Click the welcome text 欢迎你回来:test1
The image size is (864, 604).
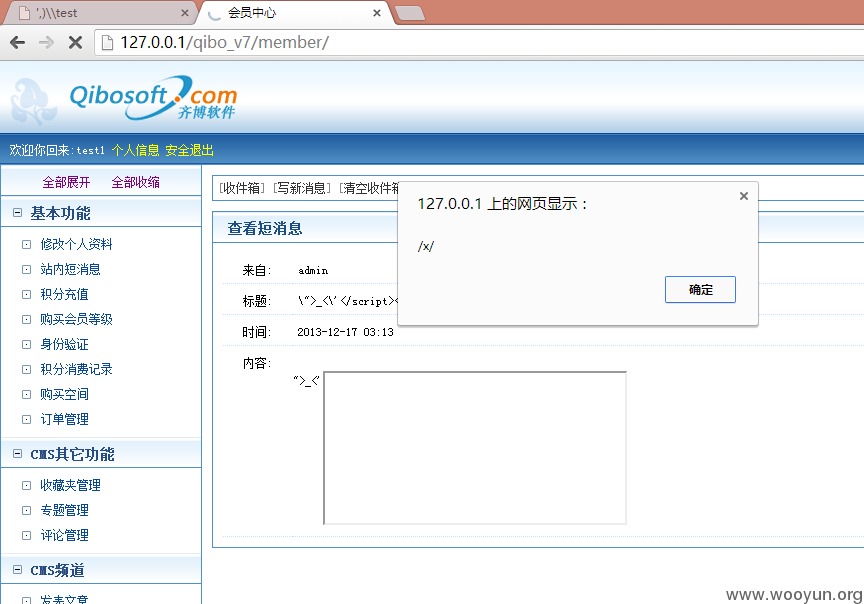coord(57,150)
